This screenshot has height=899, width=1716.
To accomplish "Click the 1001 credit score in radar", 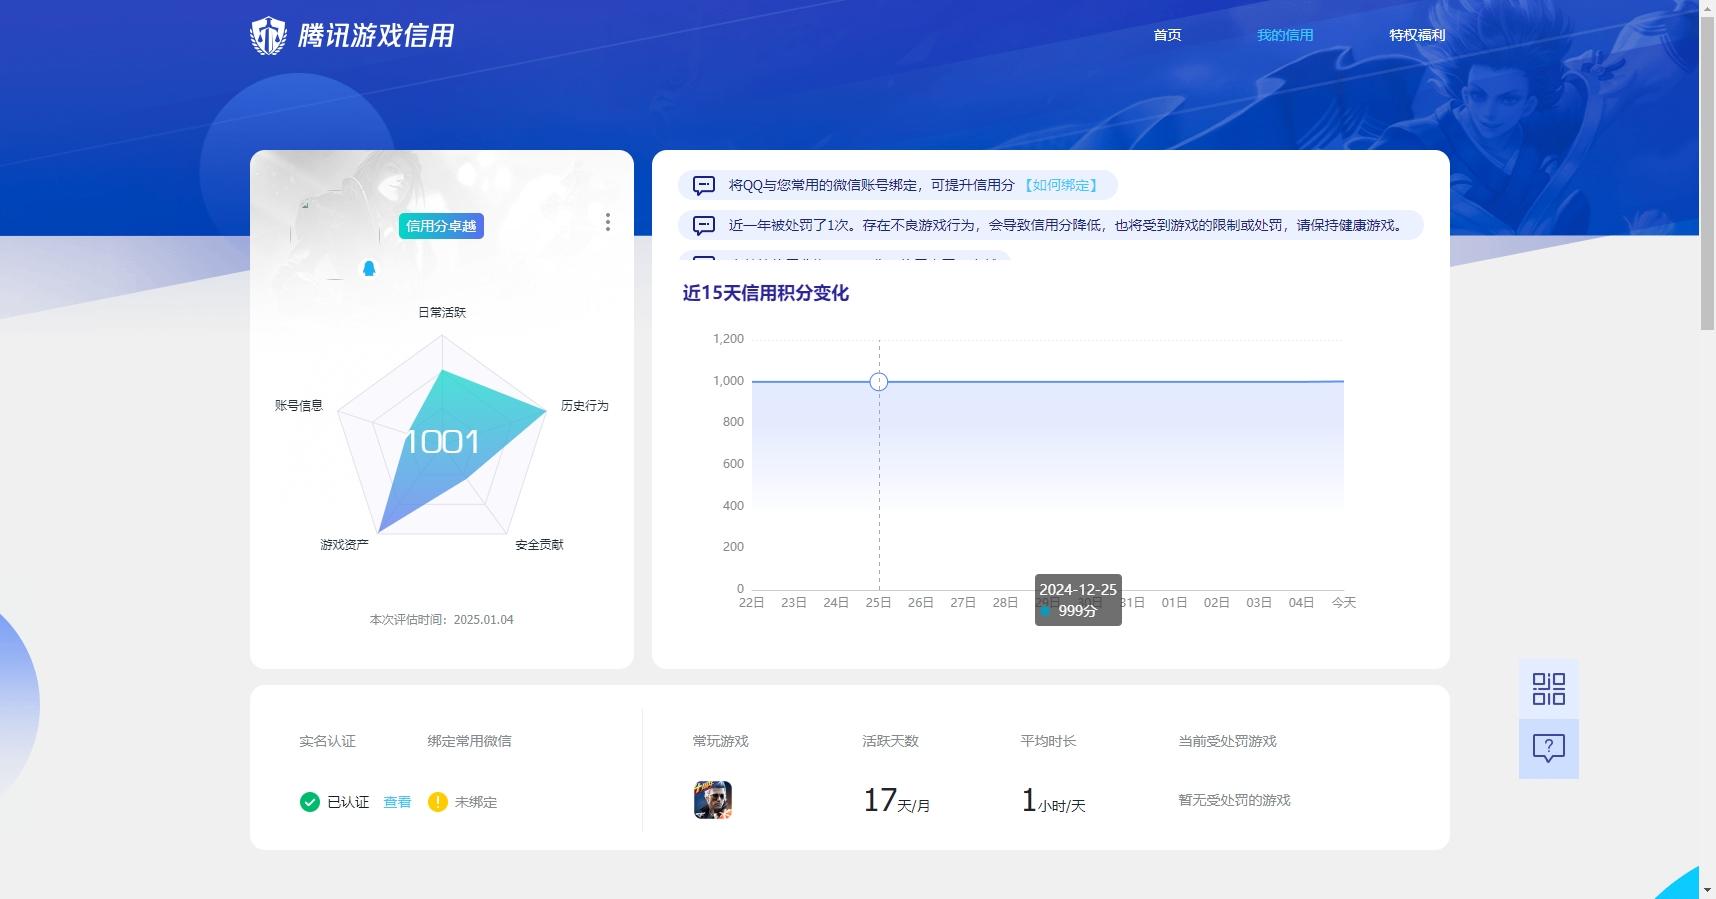I will 442,442.
